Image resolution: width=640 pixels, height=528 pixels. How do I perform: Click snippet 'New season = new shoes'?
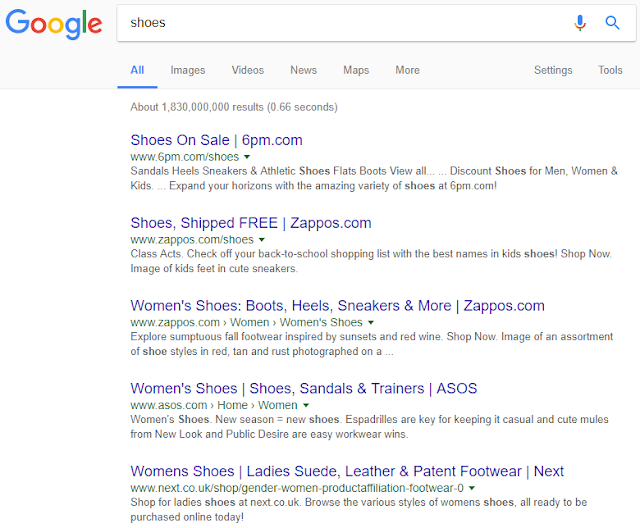click(x=369, y=427)
